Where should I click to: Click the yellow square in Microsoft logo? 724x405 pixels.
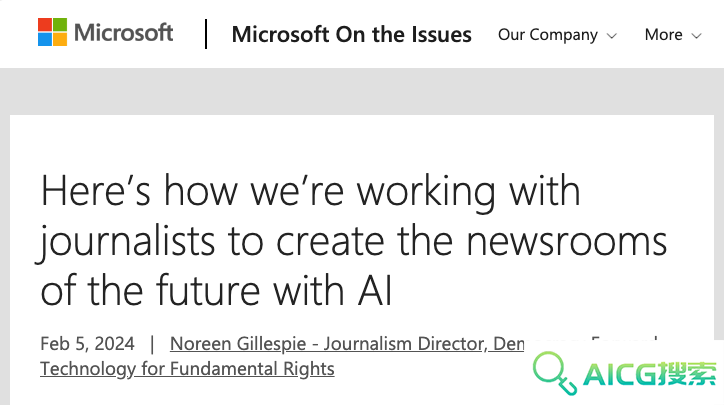(x=60, y=40)
